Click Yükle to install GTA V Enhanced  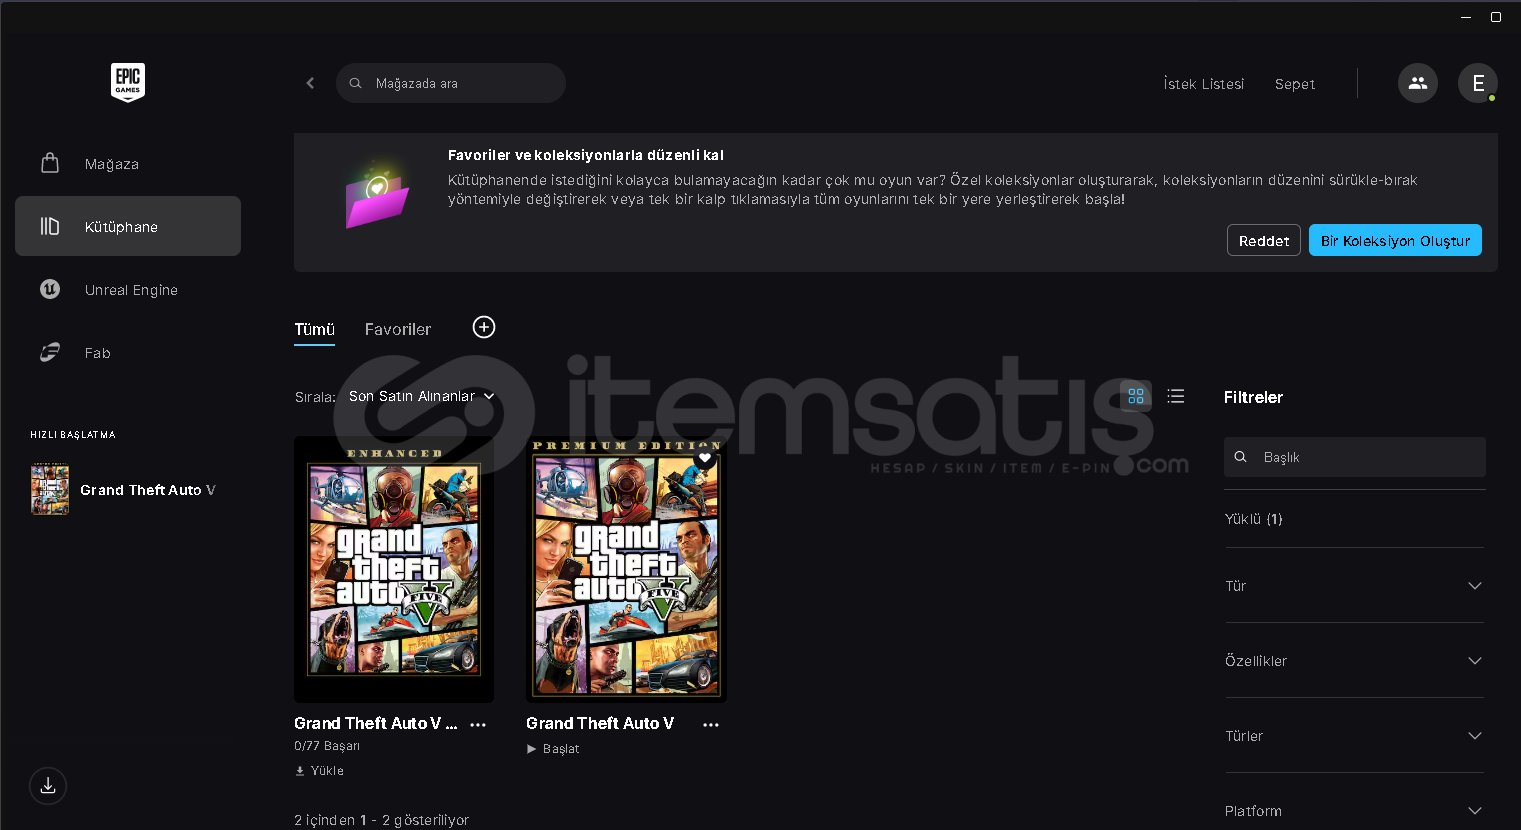tap(319, 771)
